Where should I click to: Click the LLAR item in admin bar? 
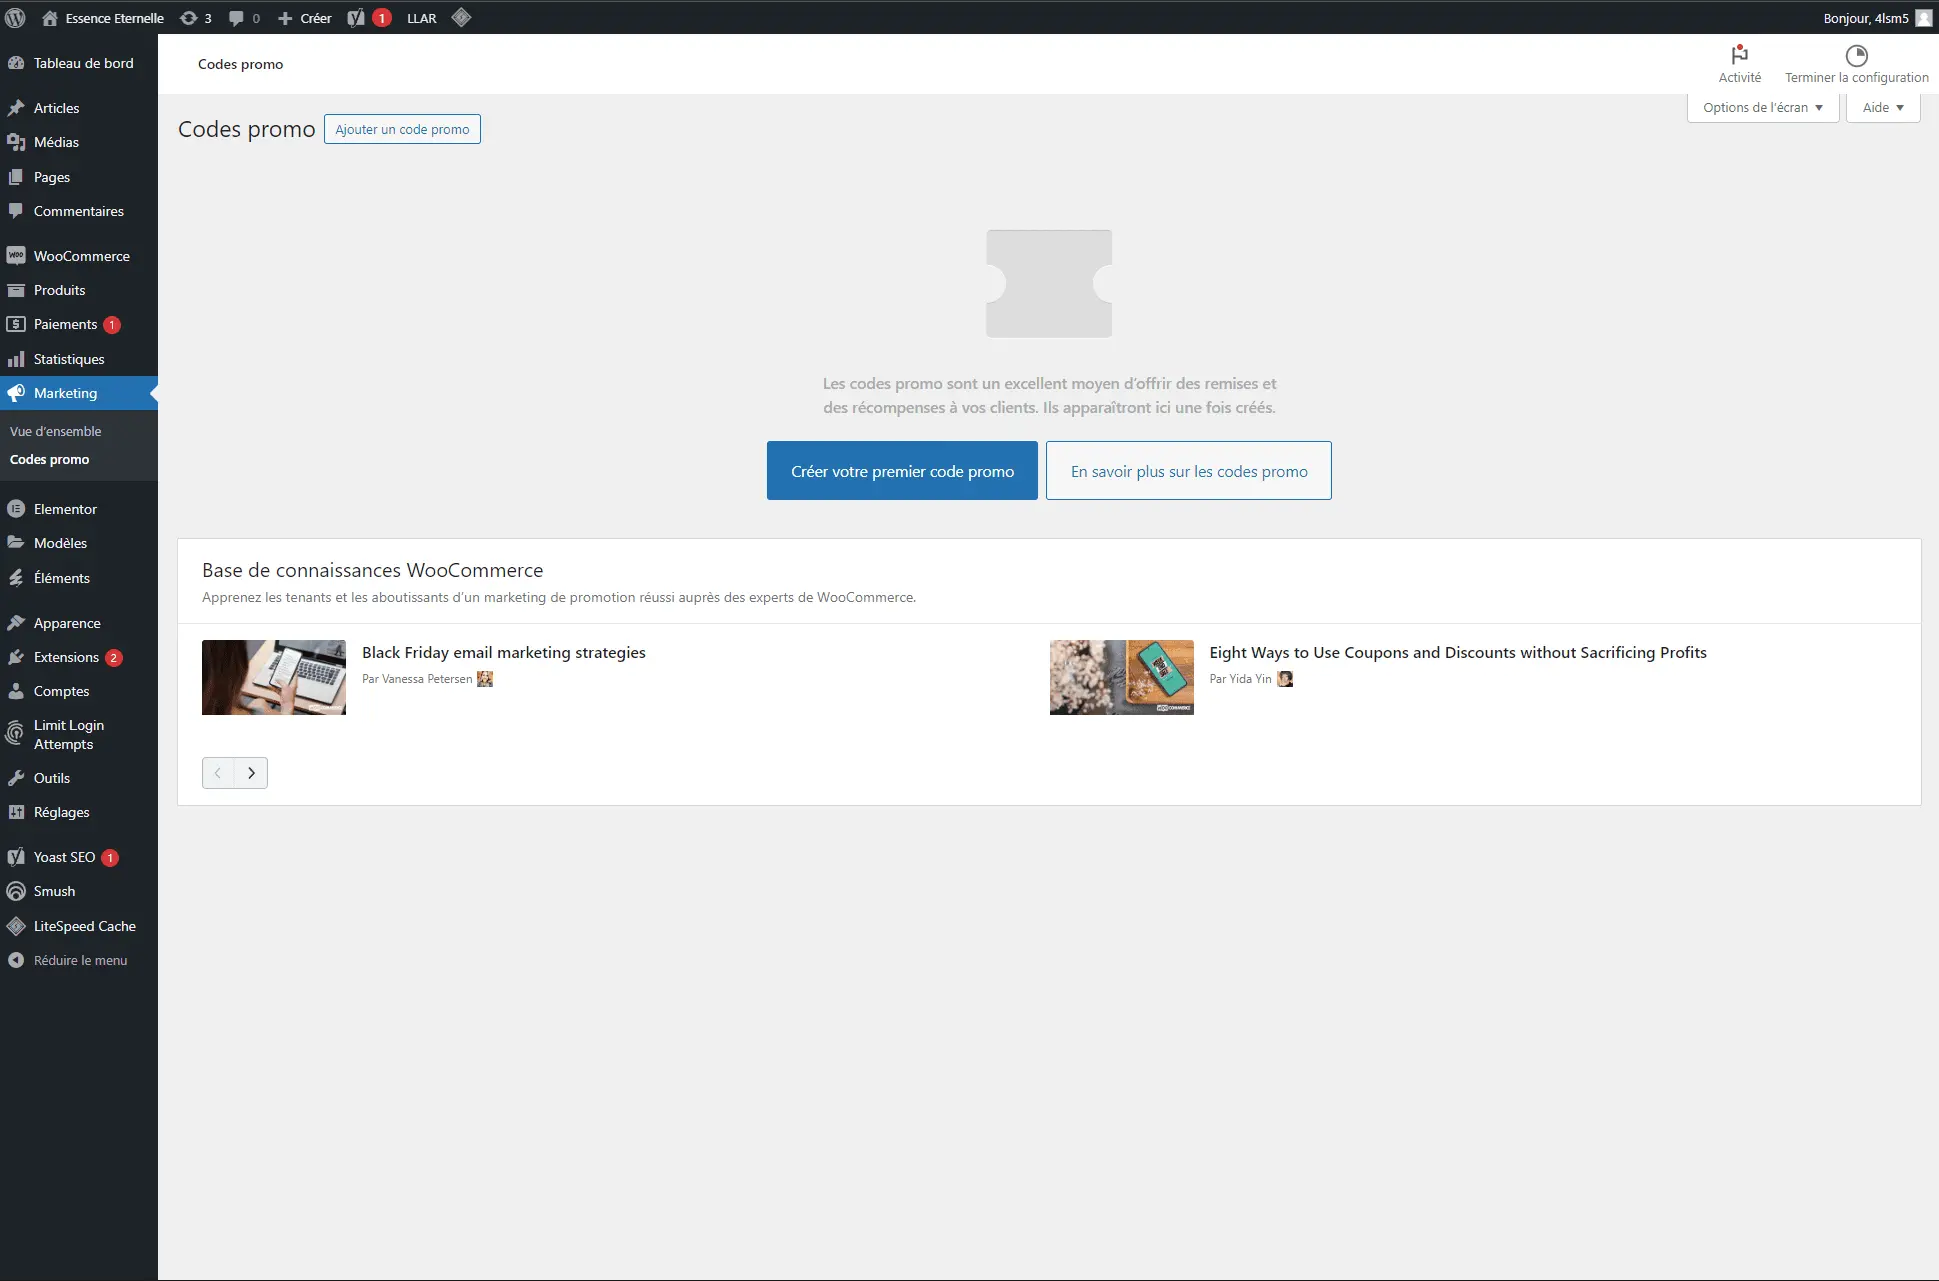click(x=422, y=18)
